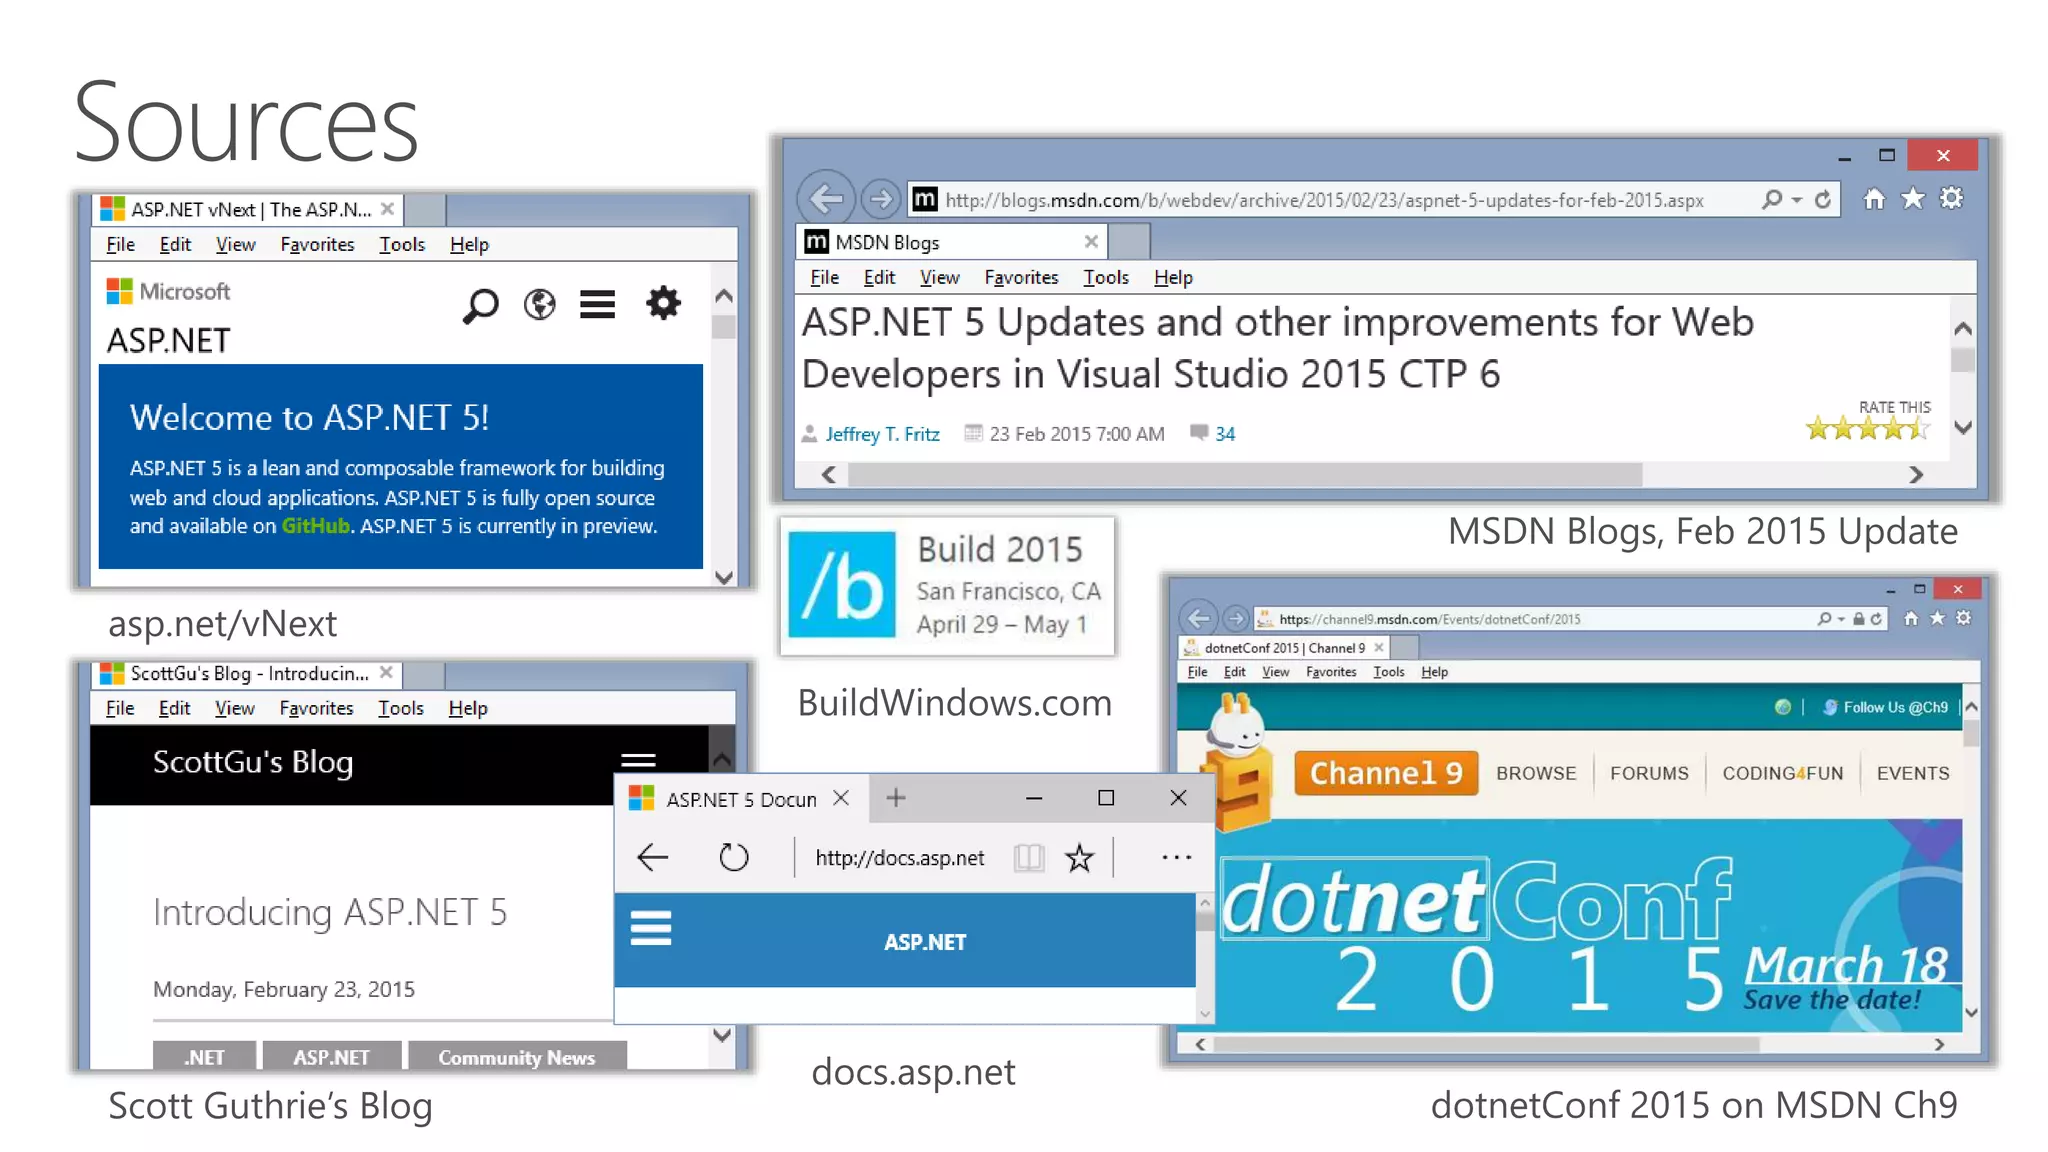Click the .NET tag button on ScottGu's Blog
The width and height of the screenshot is (2048, 1152).
[x=205, y=1057]
